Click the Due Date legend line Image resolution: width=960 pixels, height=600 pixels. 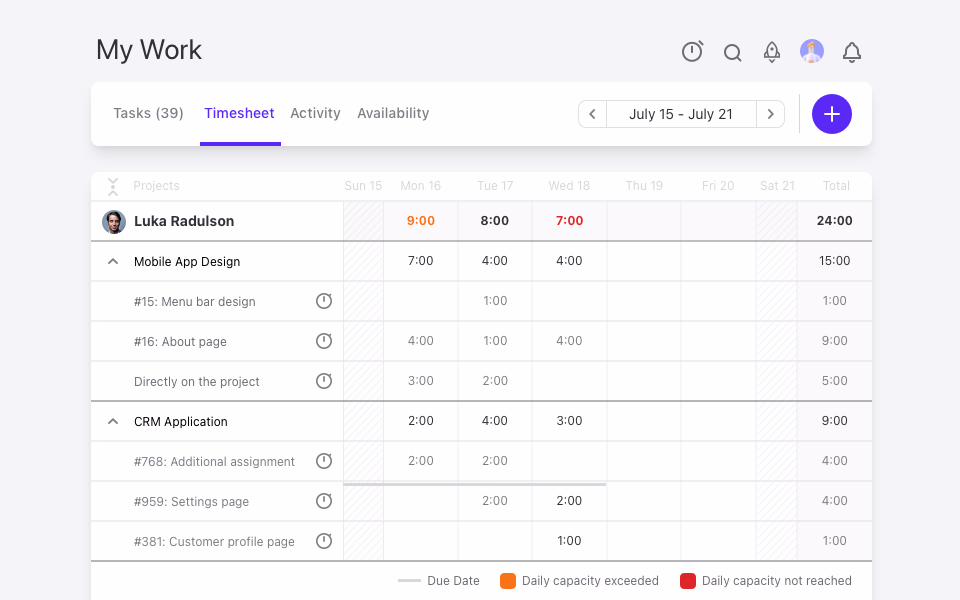point(409,580)
